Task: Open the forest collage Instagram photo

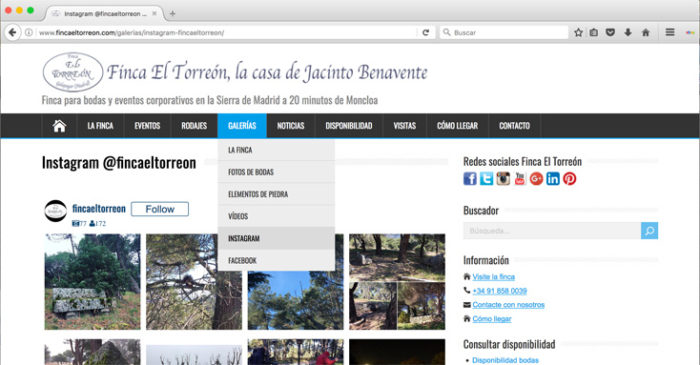Action: (397, 282)
